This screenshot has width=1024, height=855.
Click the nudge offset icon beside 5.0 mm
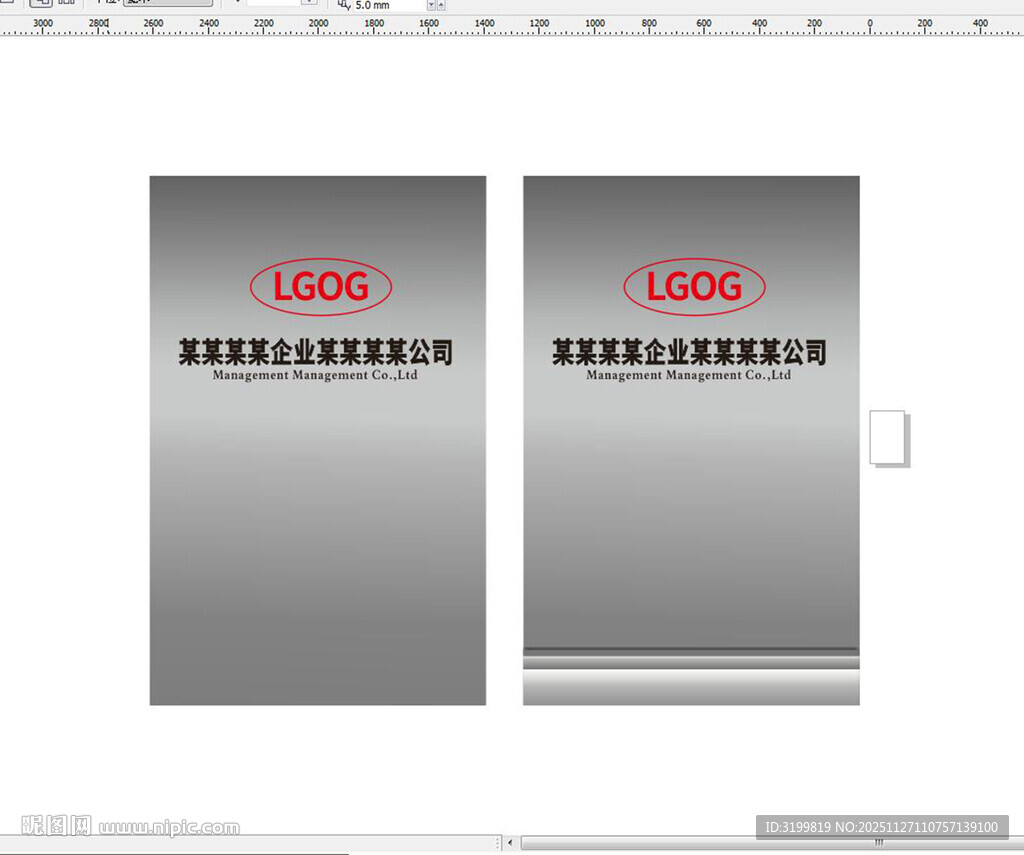[344, 5]
